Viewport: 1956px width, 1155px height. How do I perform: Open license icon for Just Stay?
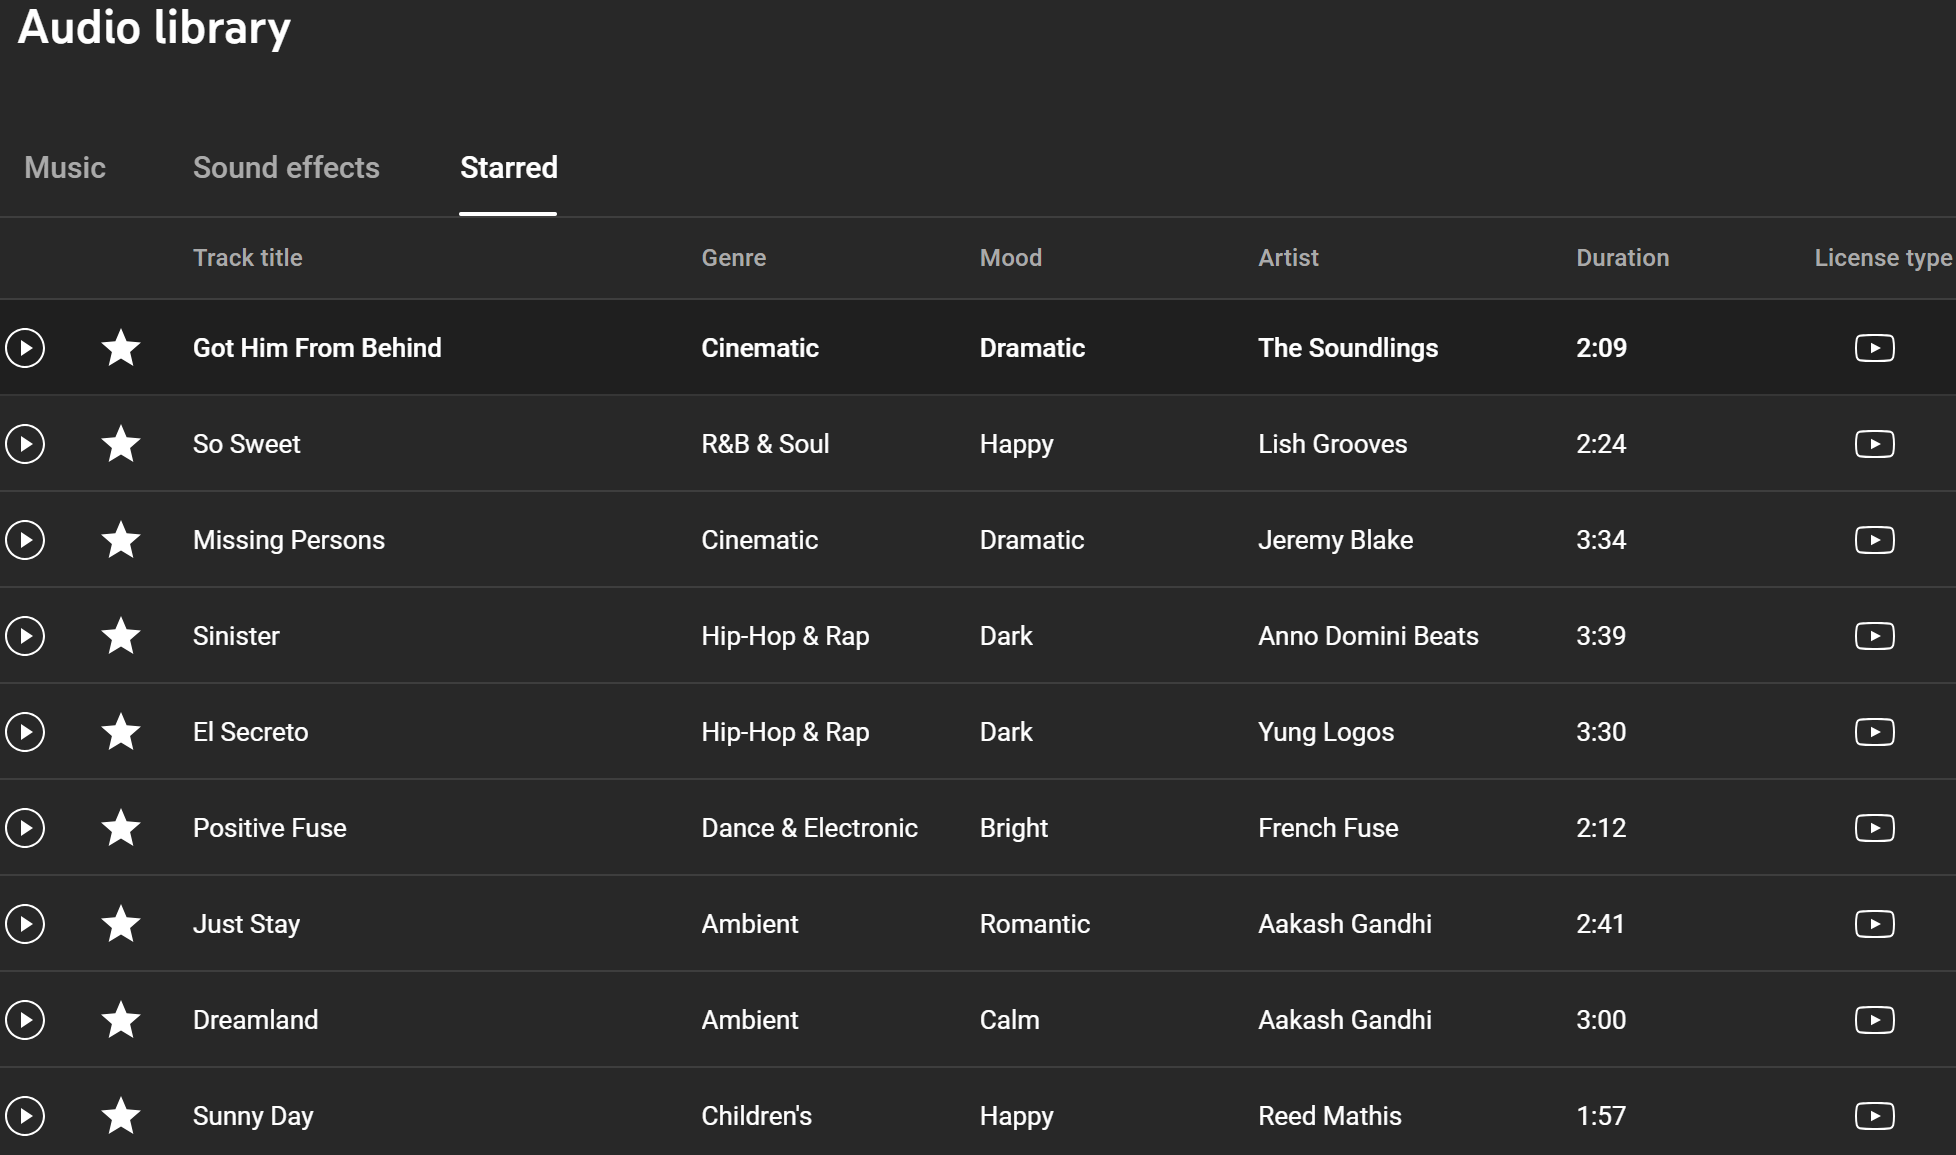coord(1875,924)
